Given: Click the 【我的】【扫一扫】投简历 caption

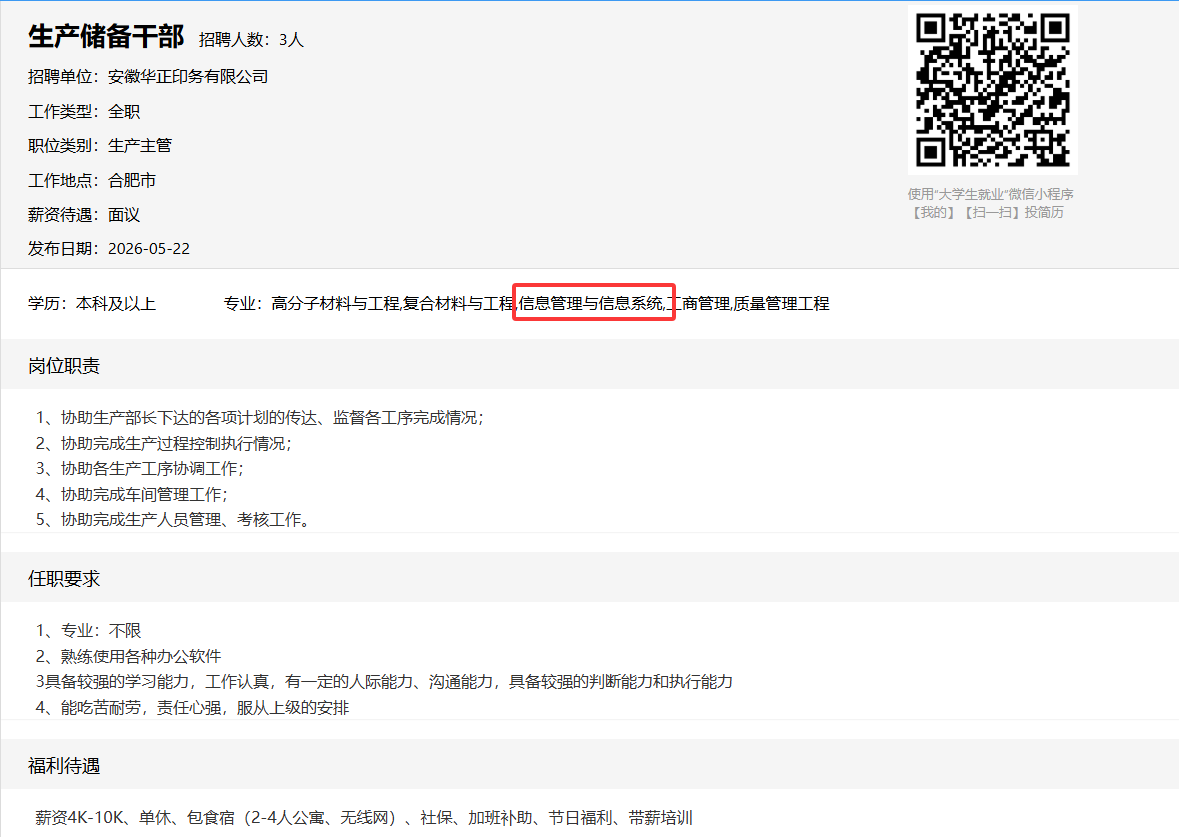Looking at the screenshot, I should click(x=987, y=213).
